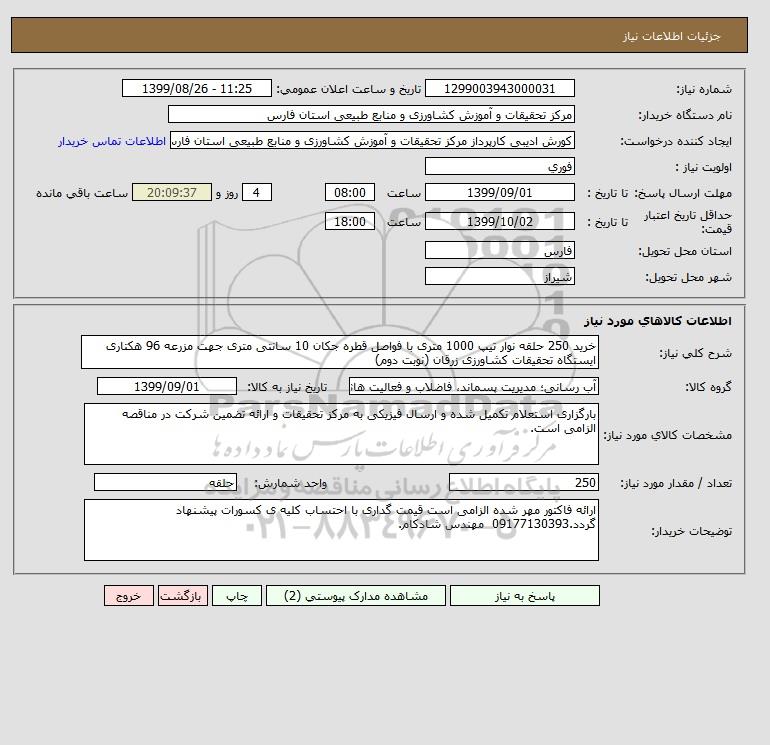Click the label نام دستگاه خریدار

click(x=685, y=115)
